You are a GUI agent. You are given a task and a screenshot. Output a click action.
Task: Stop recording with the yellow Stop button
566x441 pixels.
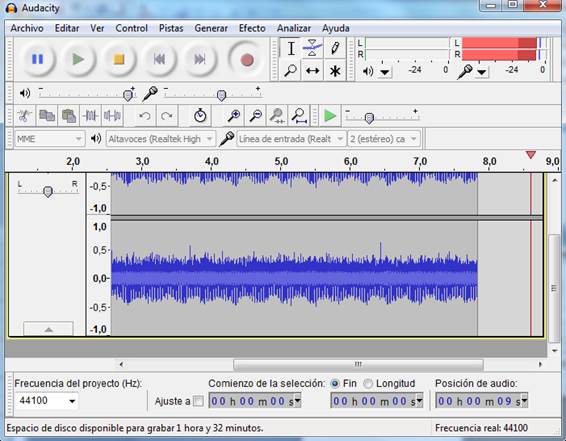pos(119,59)
